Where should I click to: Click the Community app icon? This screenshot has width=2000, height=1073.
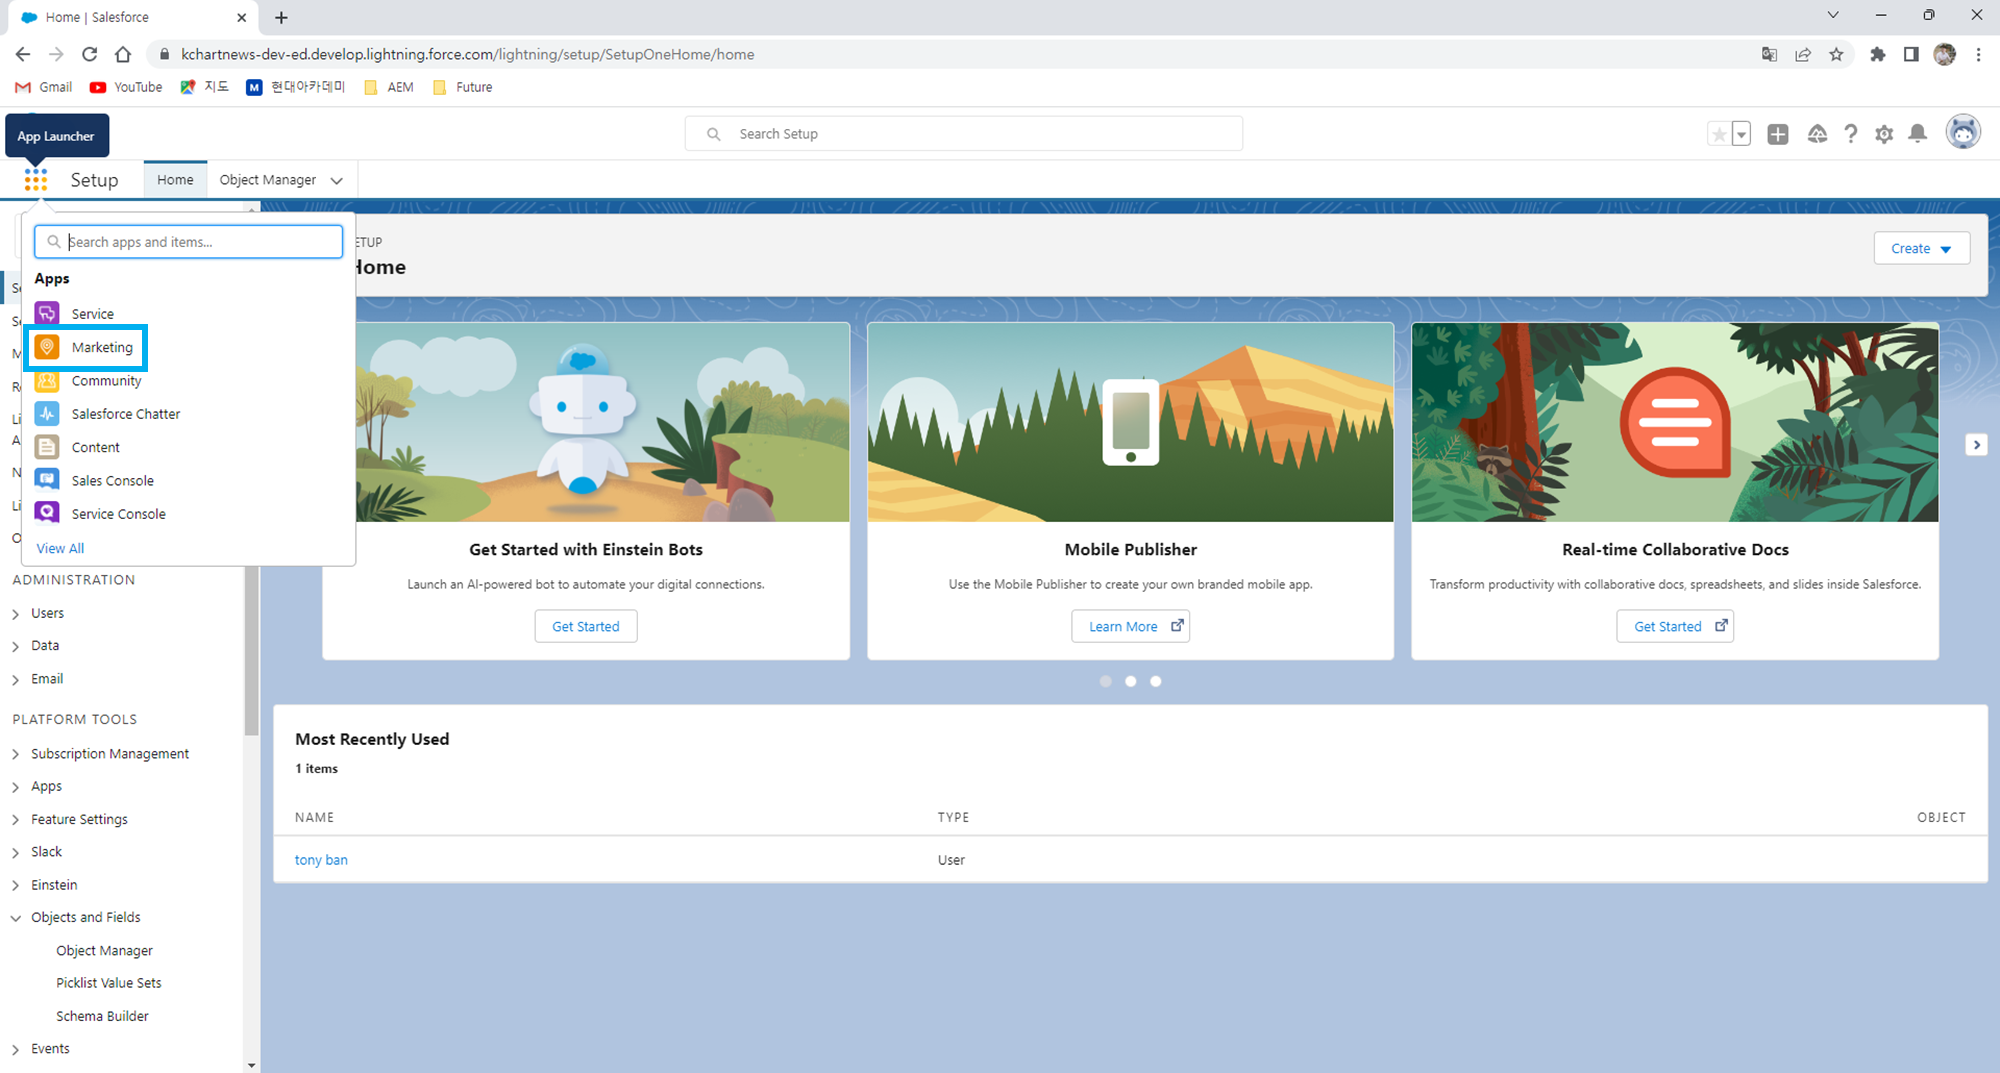point(47,380)
